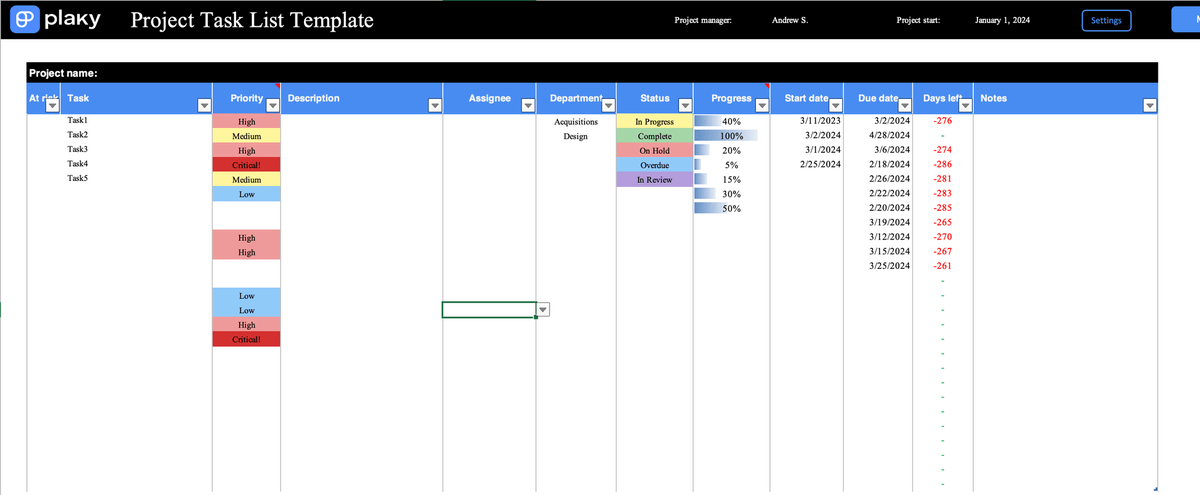Image resolution: width=1200 pixels, height=495 pixels.
Task: Open the selected Assignee cell dropdown arrow
Action: (544, 310)
